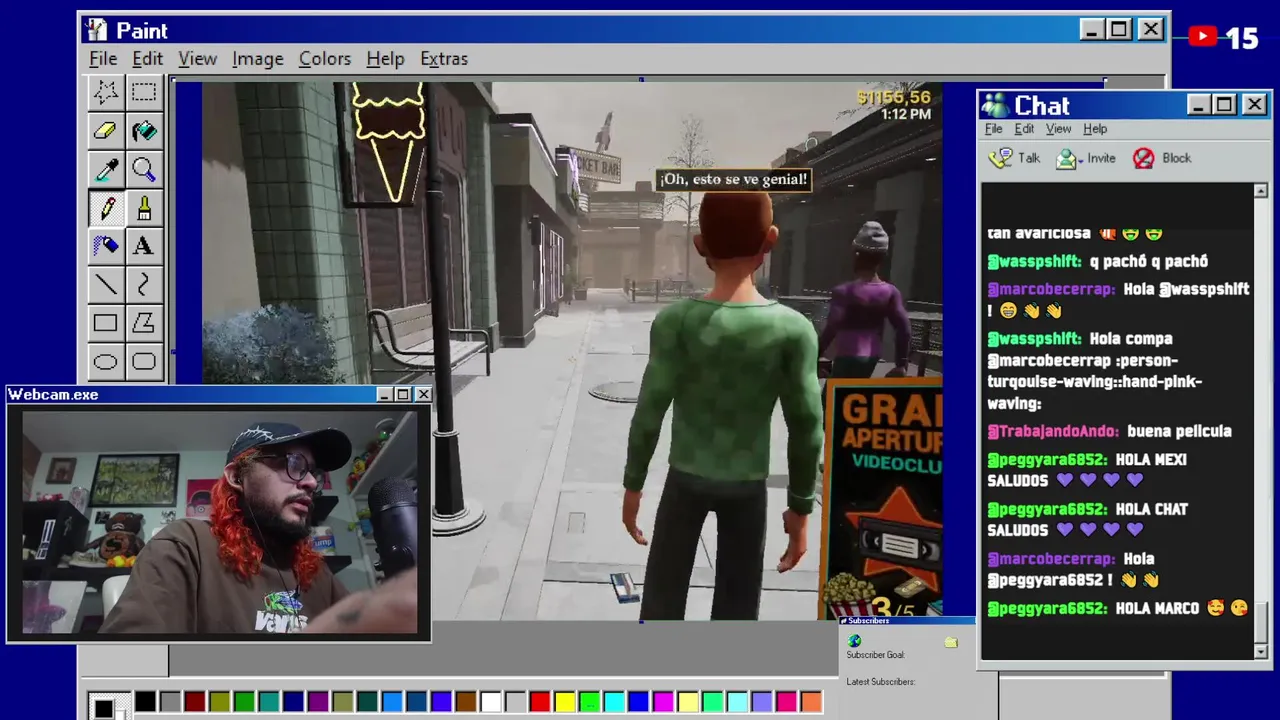Click the Talk icon in Chat toolbar
1280x720 pixels.
(x=1001, y=158)
